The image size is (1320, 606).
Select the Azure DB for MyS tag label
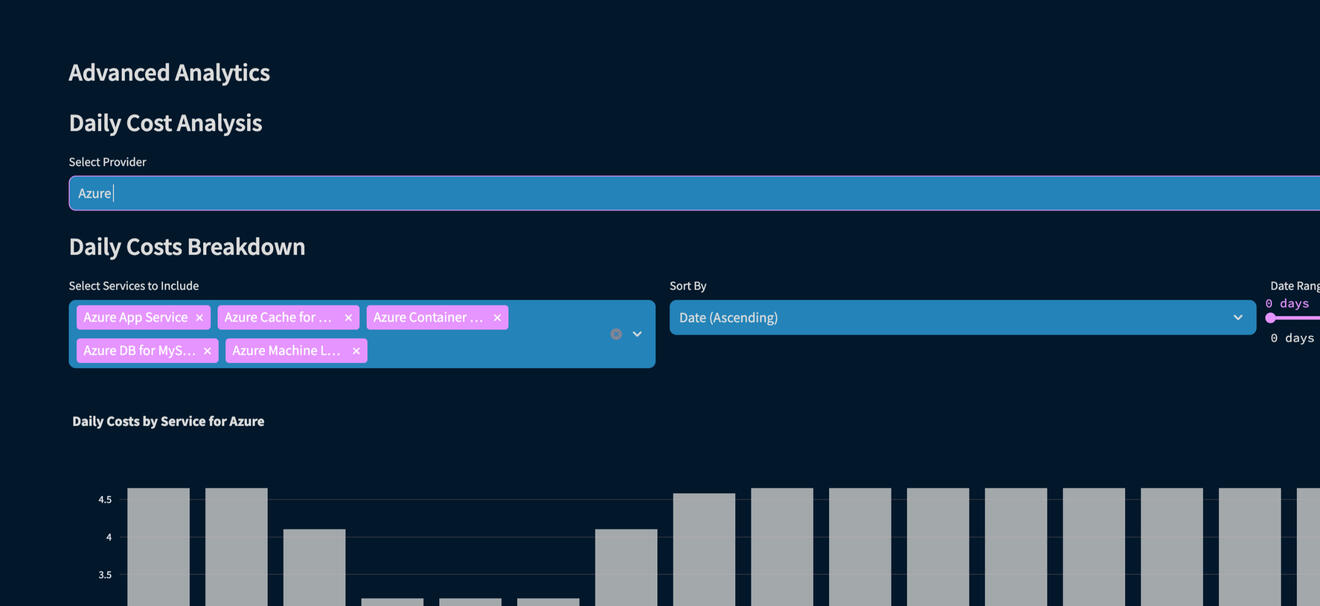[140, 351]
